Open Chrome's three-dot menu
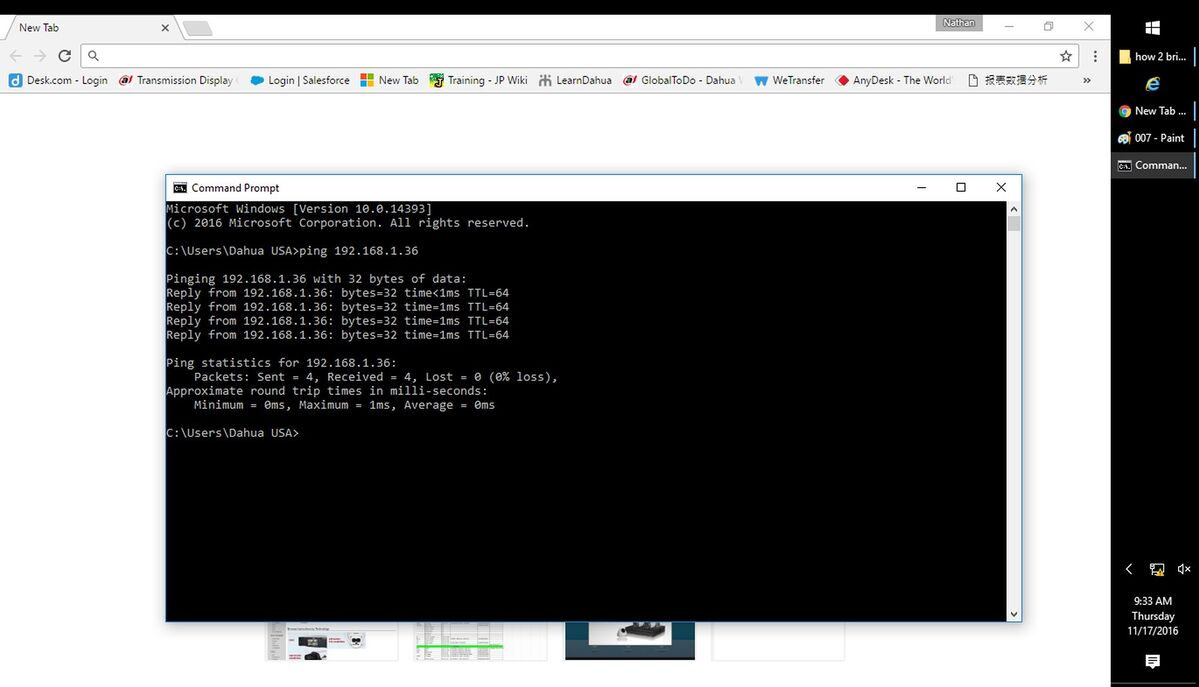The width and height of the screenshot is (1199, 687). click(1095, 56)
